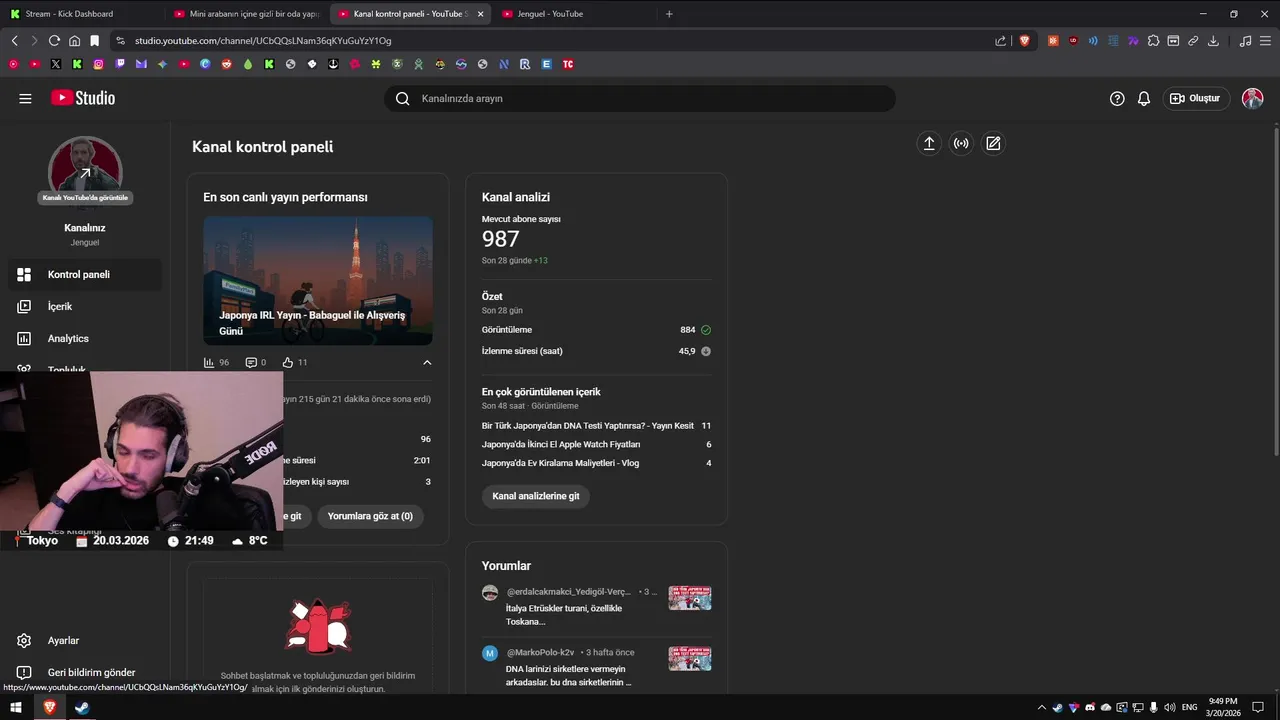
Task: Open the Twitch bookmark icon
Action: coord(120,64)
